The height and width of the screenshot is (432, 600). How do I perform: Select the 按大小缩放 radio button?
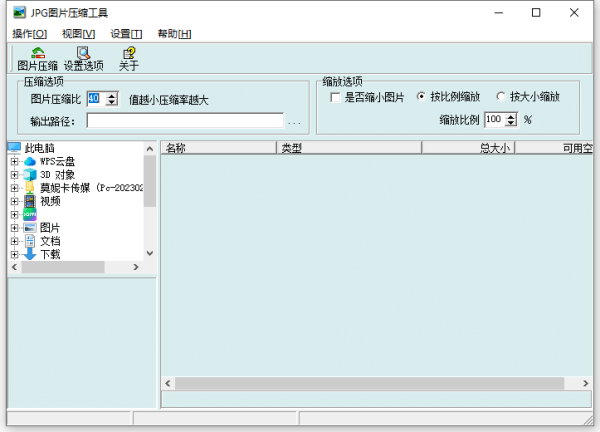pos(501,96)
